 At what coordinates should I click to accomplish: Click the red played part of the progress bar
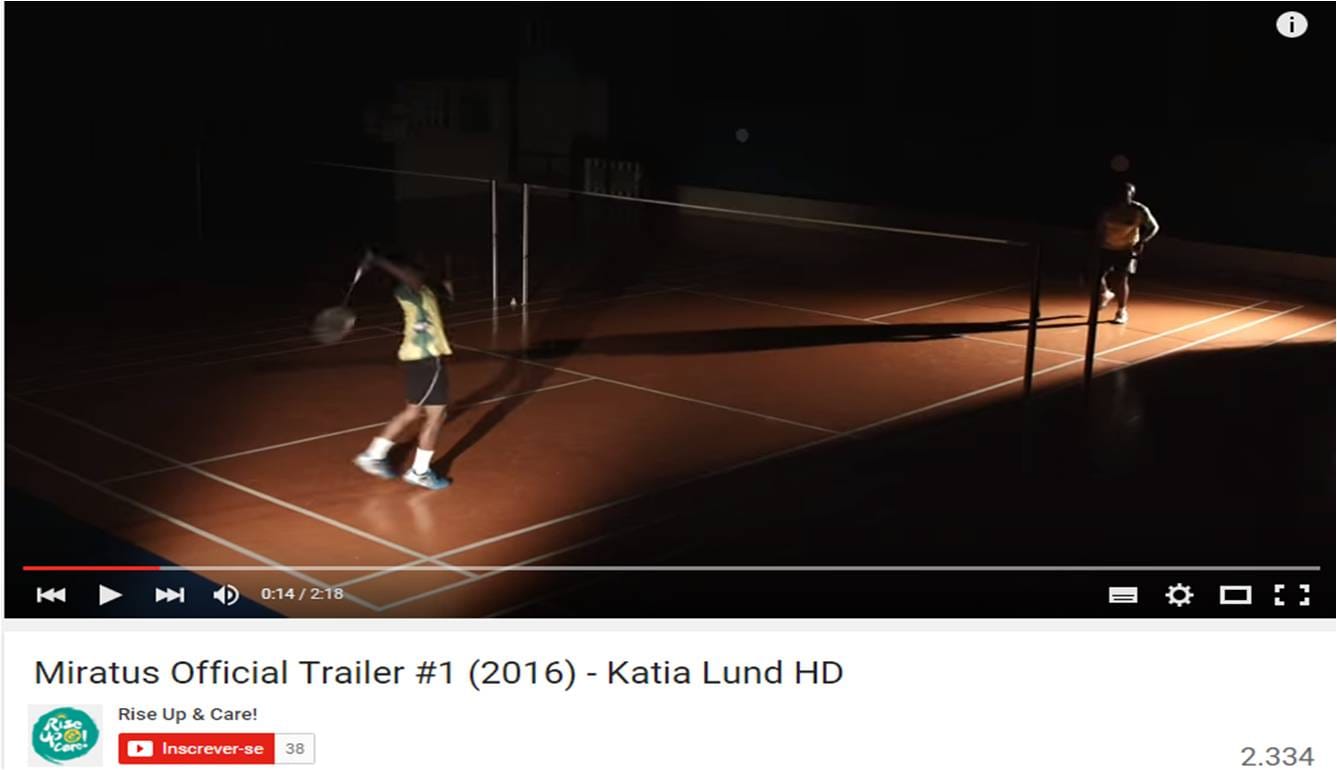point(91,568)
